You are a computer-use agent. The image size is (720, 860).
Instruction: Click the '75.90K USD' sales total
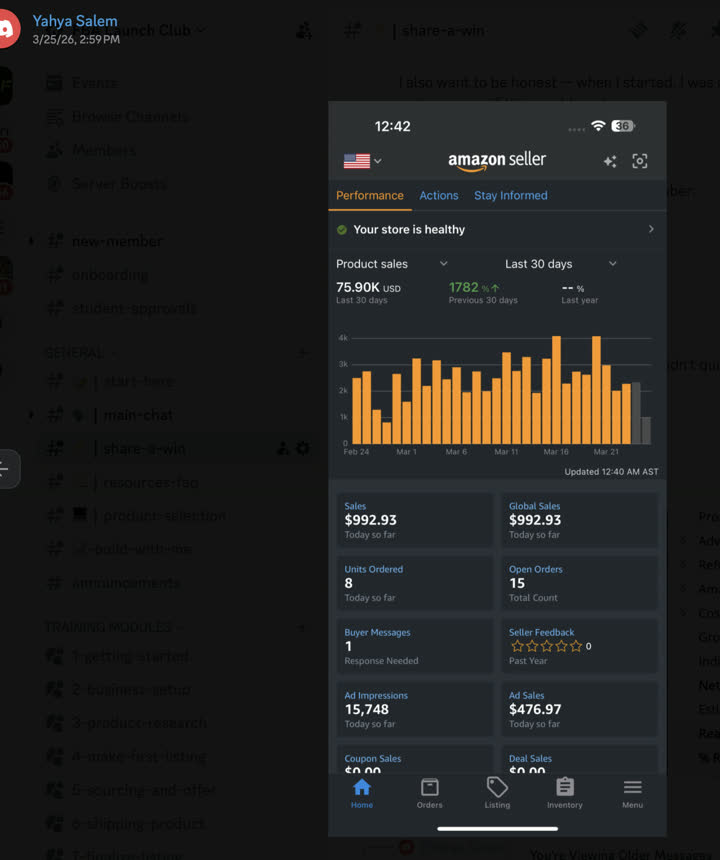point(368,287)
